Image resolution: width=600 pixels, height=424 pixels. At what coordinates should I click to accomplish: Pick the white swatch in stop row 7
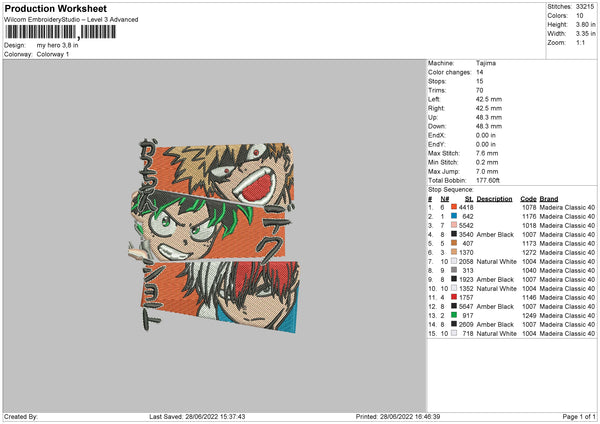pos(454,261)
